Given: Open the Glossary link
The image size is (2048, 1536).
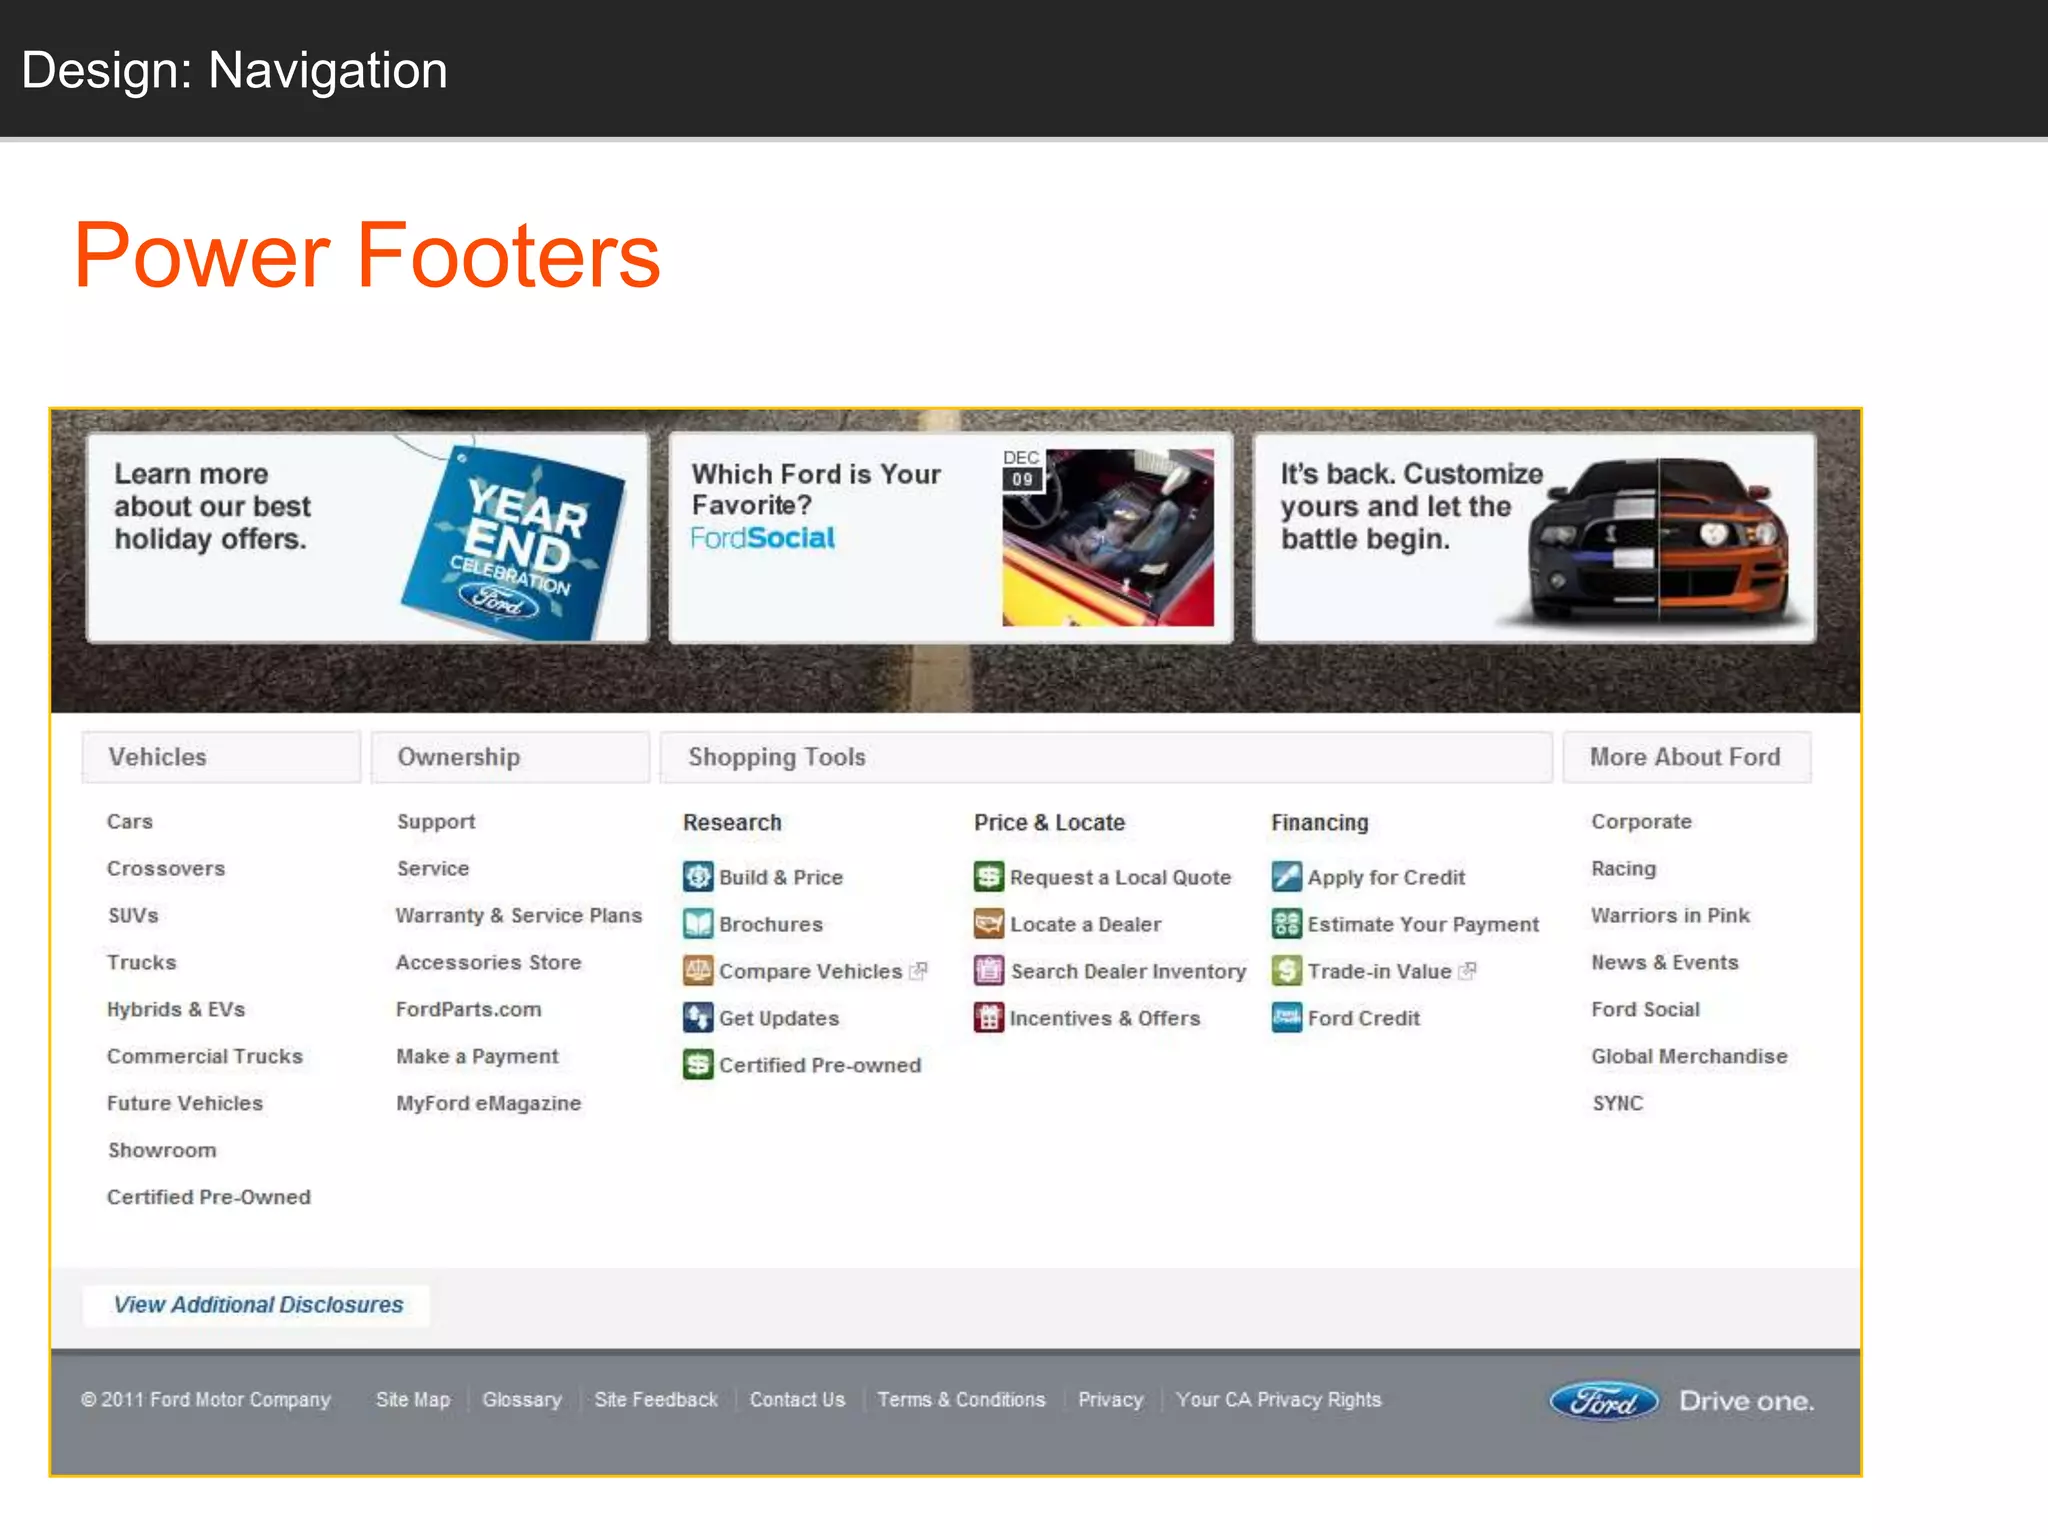Looking at the screenshot, I should [522, 1400].
